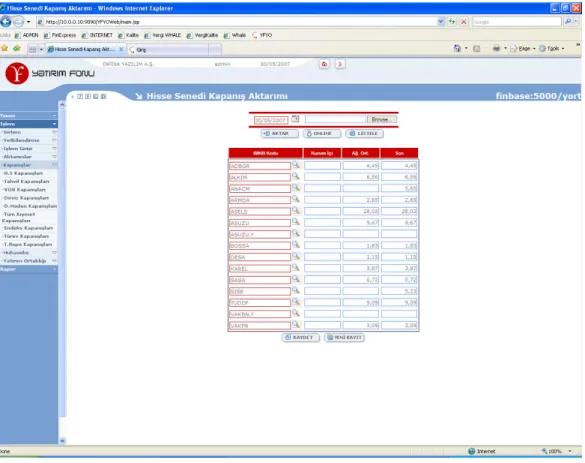The width and height of the screenshot is (585, 463).
Task: Click the red arrow icon beside home
Action: coord(340,64)
